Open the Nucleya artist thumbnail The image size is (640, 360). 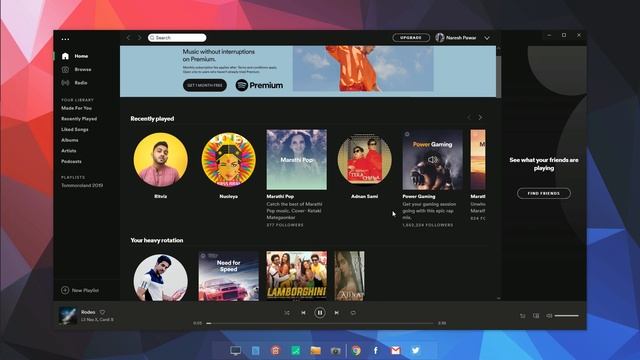[x=229, y=160]
